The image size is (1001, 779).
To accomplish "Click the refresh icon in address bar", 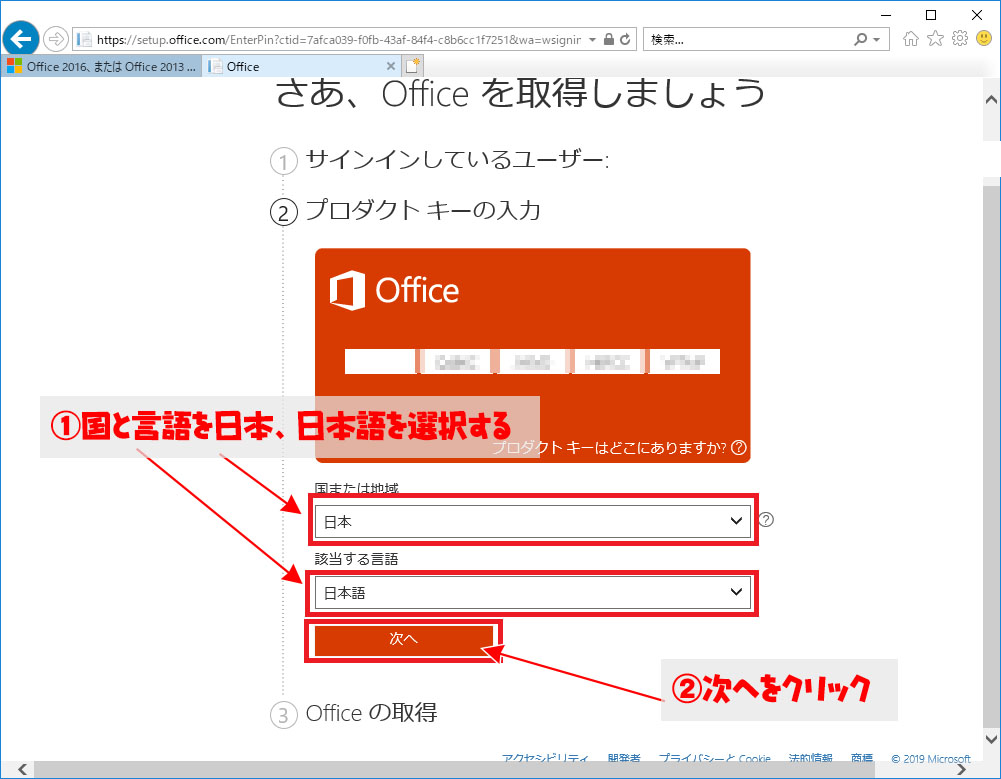I will [625, 40].
